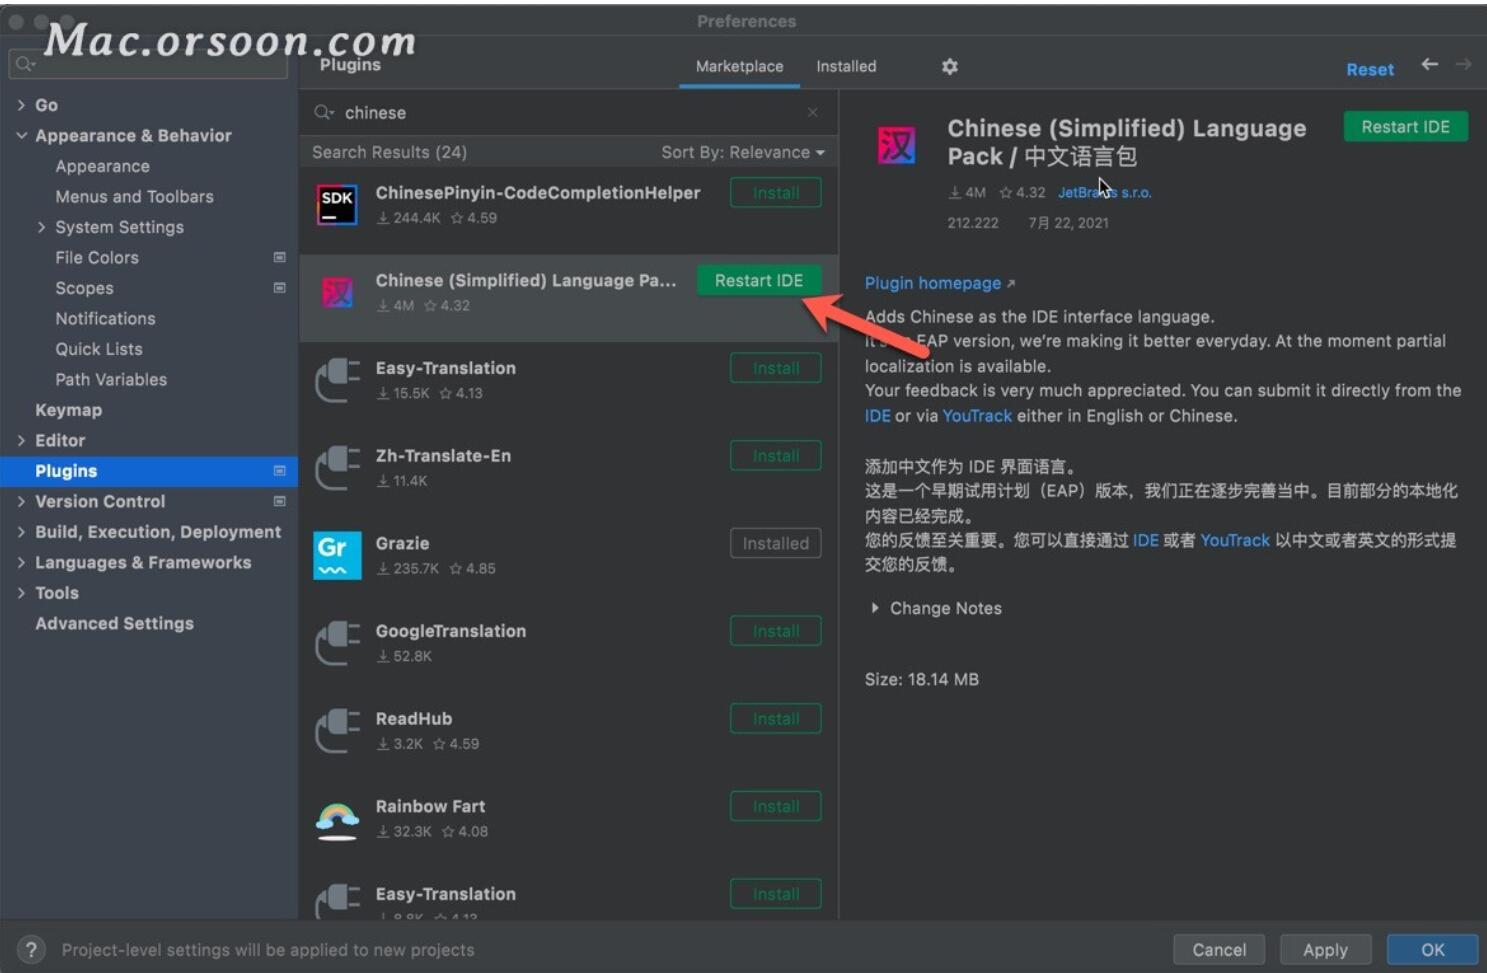The image size is (1487, 973).
Task: Click the Installed button for Grazie
Action: (x=776, y=543)
